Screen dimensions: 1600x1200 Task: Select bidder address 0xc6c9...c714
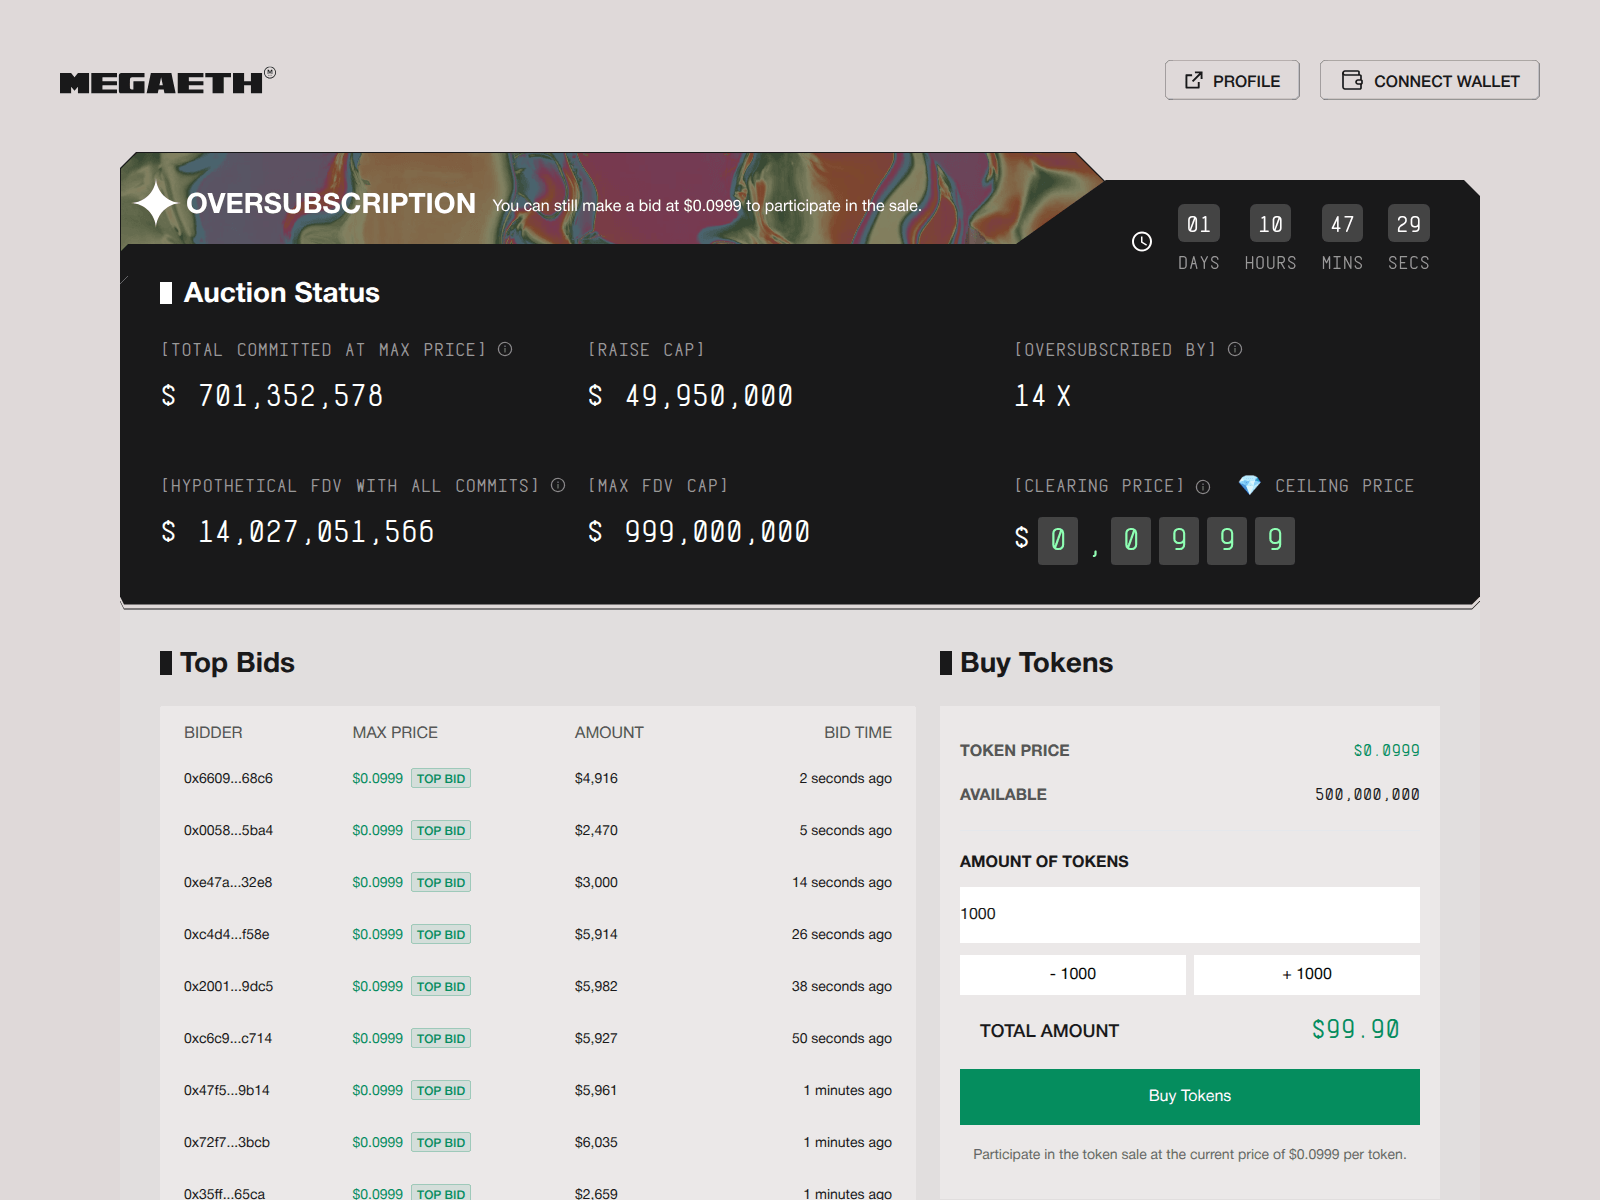[228, 1038]
